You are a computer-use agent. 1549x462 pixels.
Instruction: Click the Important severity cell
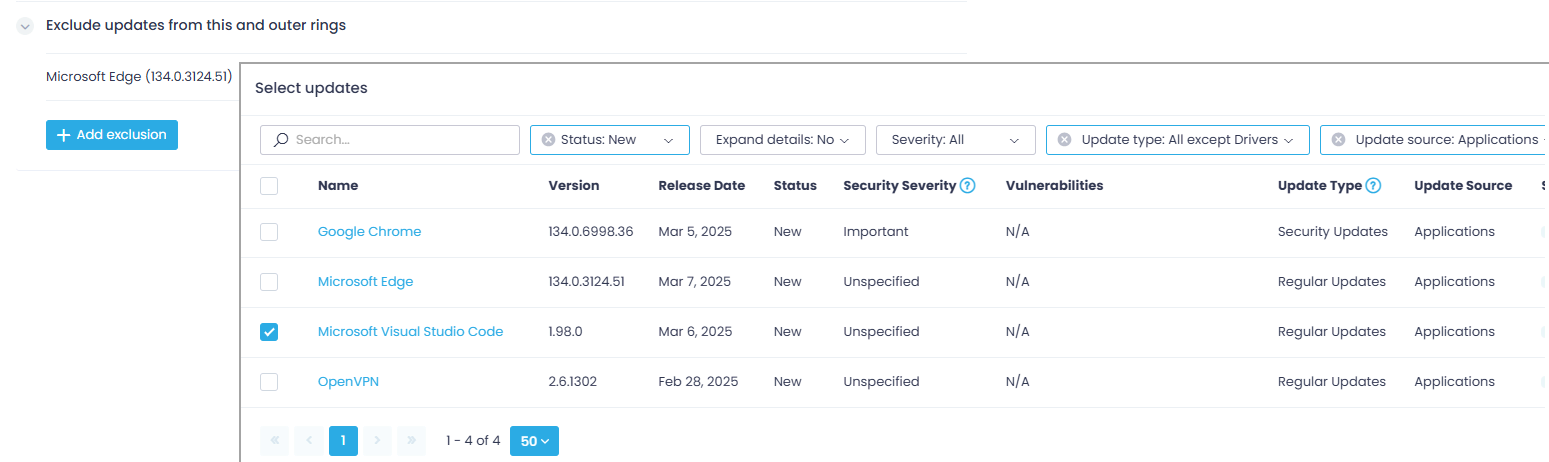pos(876,232)
